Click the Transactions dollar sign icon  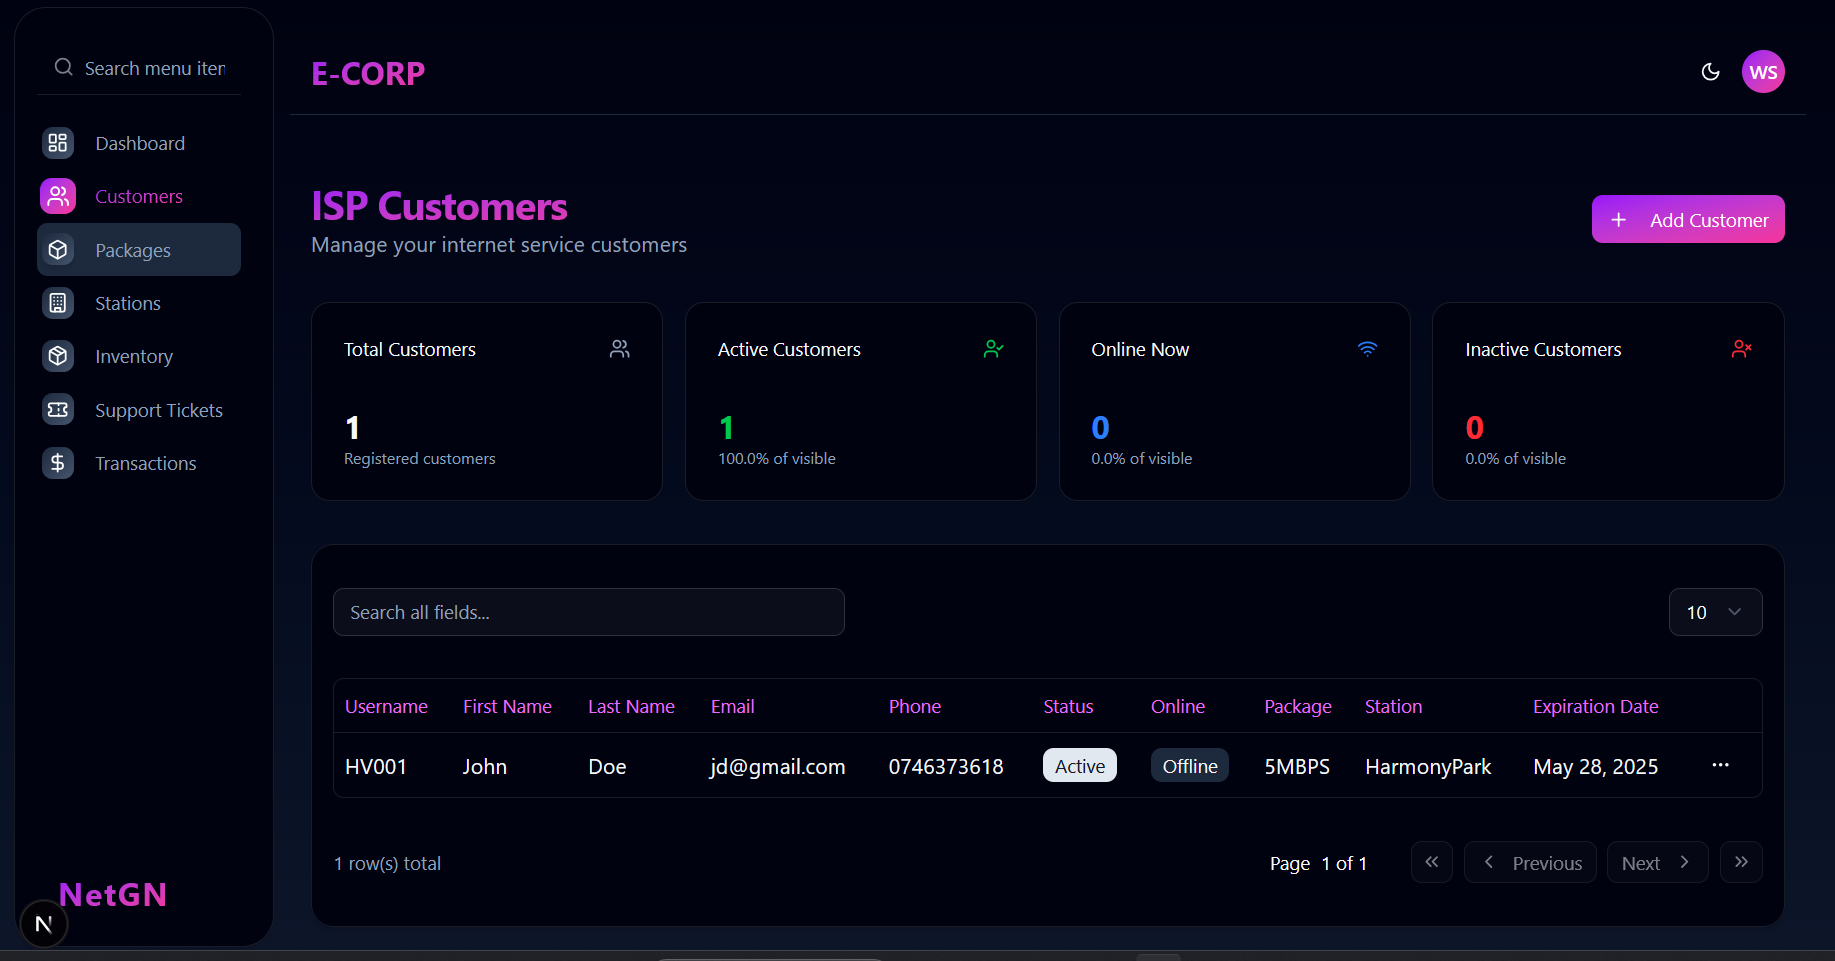coord(58,463)
